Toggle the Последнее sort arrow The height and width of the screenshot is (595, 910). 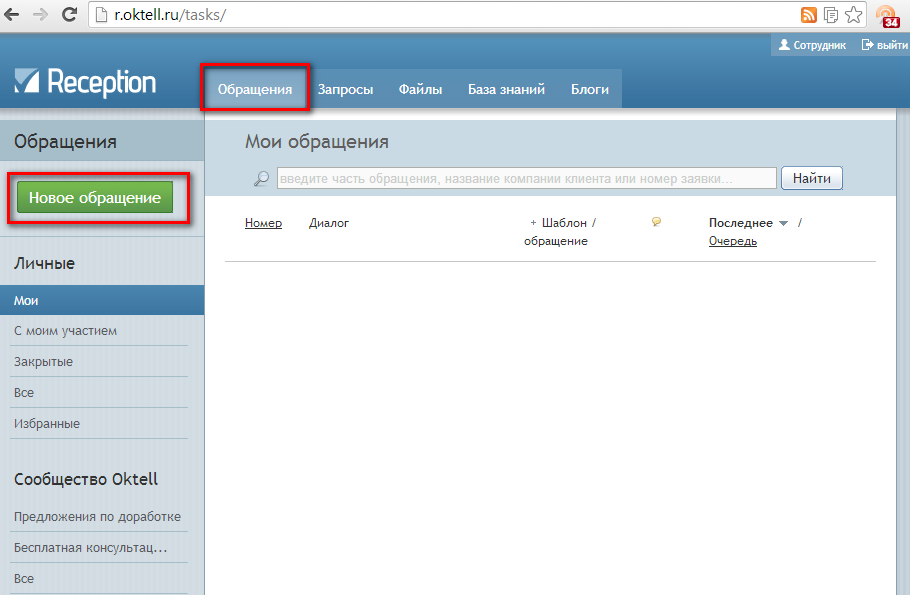(783, 224)
